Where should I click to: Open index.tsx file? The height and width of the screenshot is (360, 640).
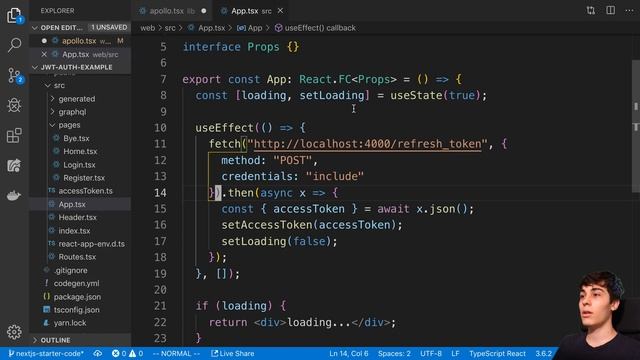74,231
